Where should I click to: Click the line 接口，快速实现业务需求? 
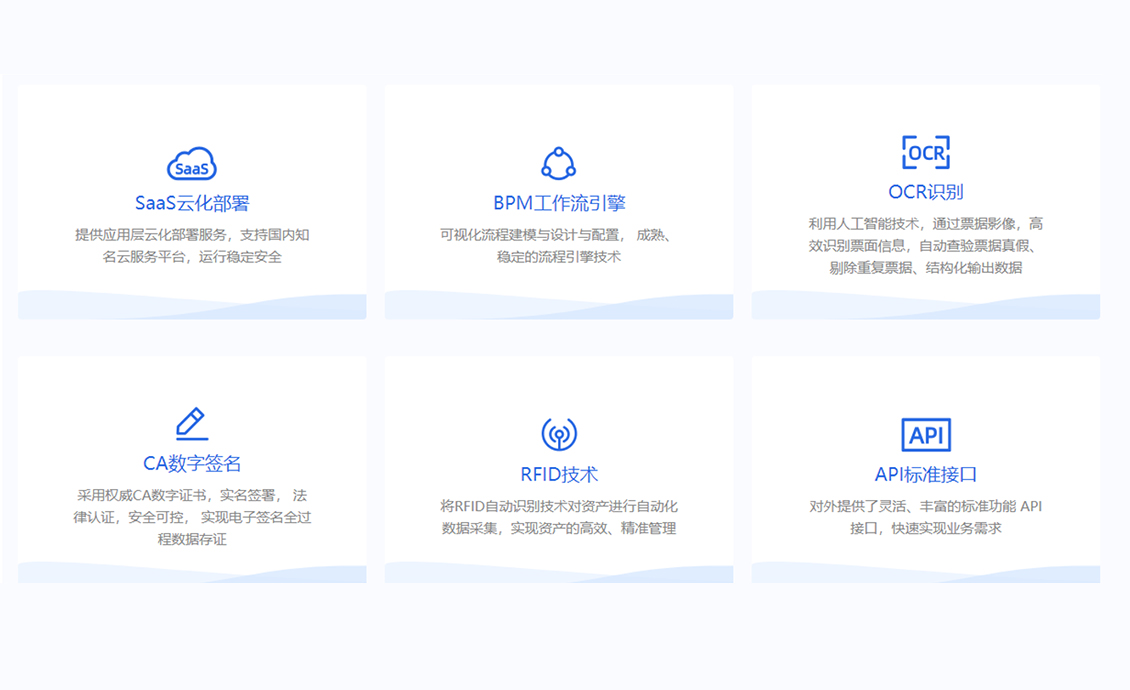coord(925,528)
